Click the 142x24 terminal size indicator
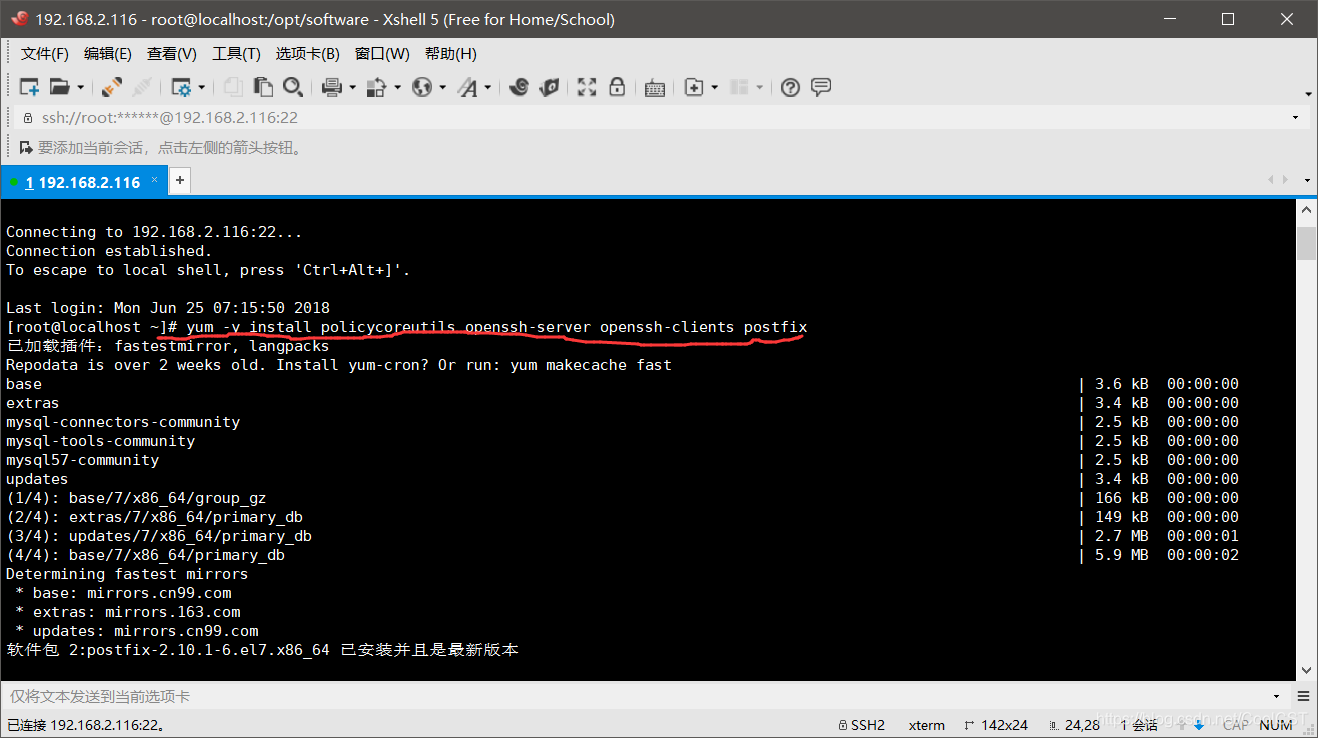The width and height of the screenshot is (1318, 738). tap(997, 725)
